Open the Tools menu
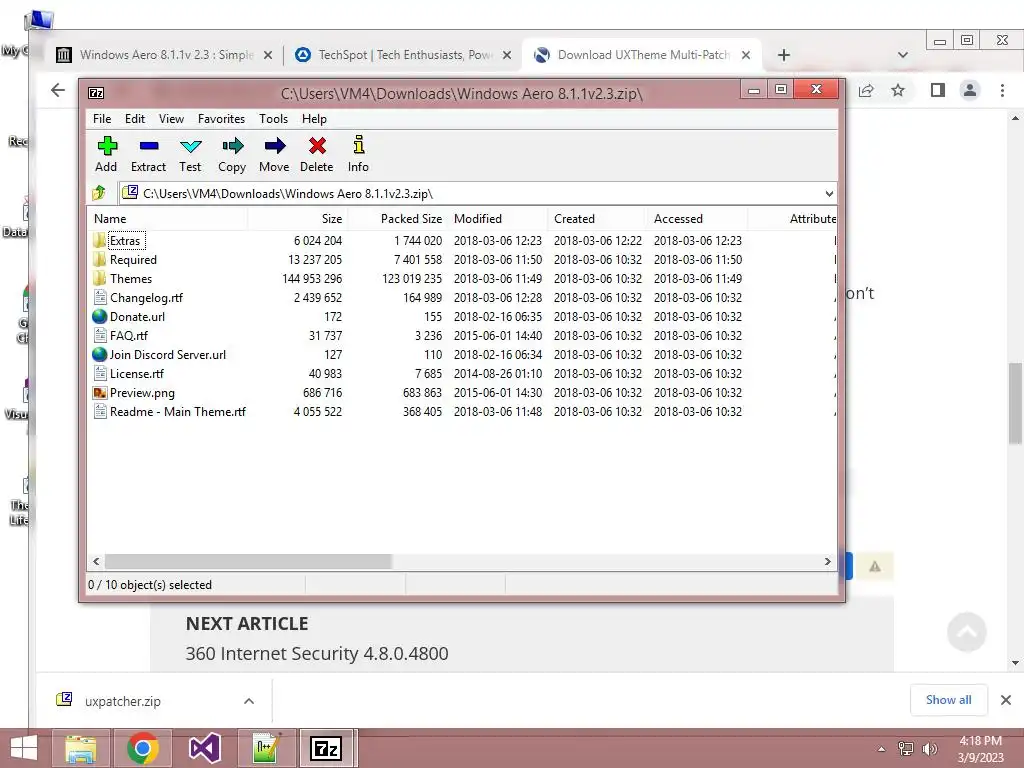Image resolution: width=1024 pixels, height=768 pixels. [x=274, y=119]
